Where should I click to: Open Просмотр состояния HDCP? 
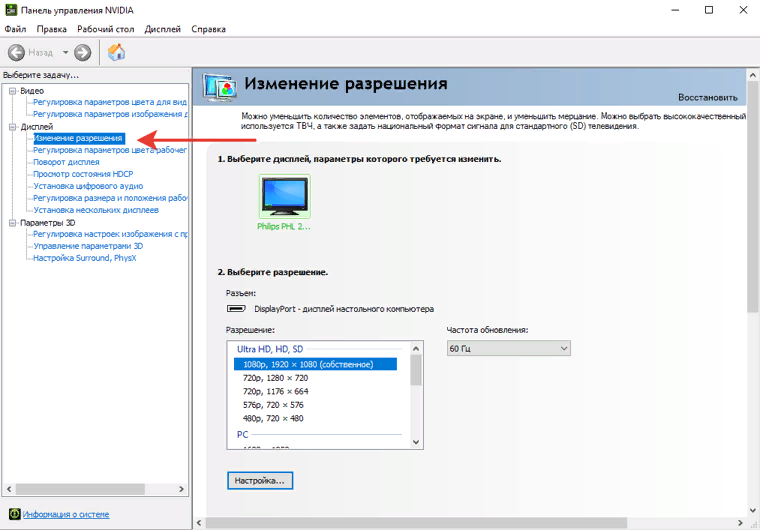83,174
